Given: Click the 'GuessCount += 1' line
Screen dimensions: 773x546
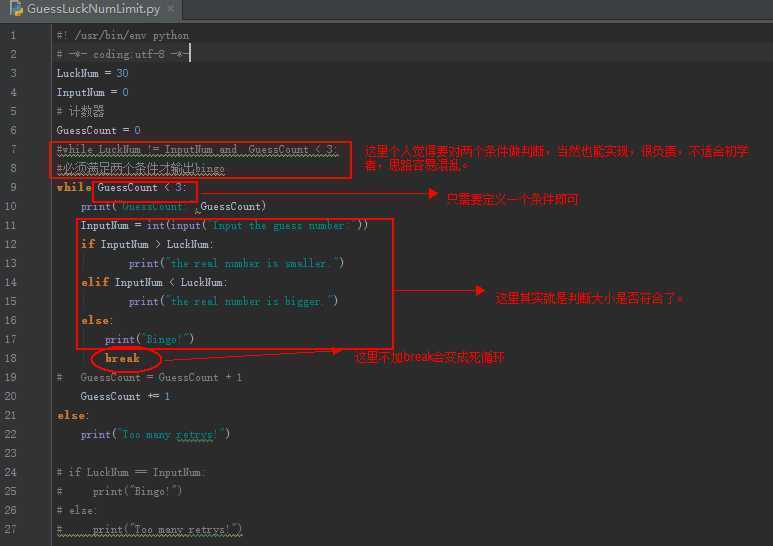Looking at the screenshot, I should pyautogui.click(x=125, y=396).
